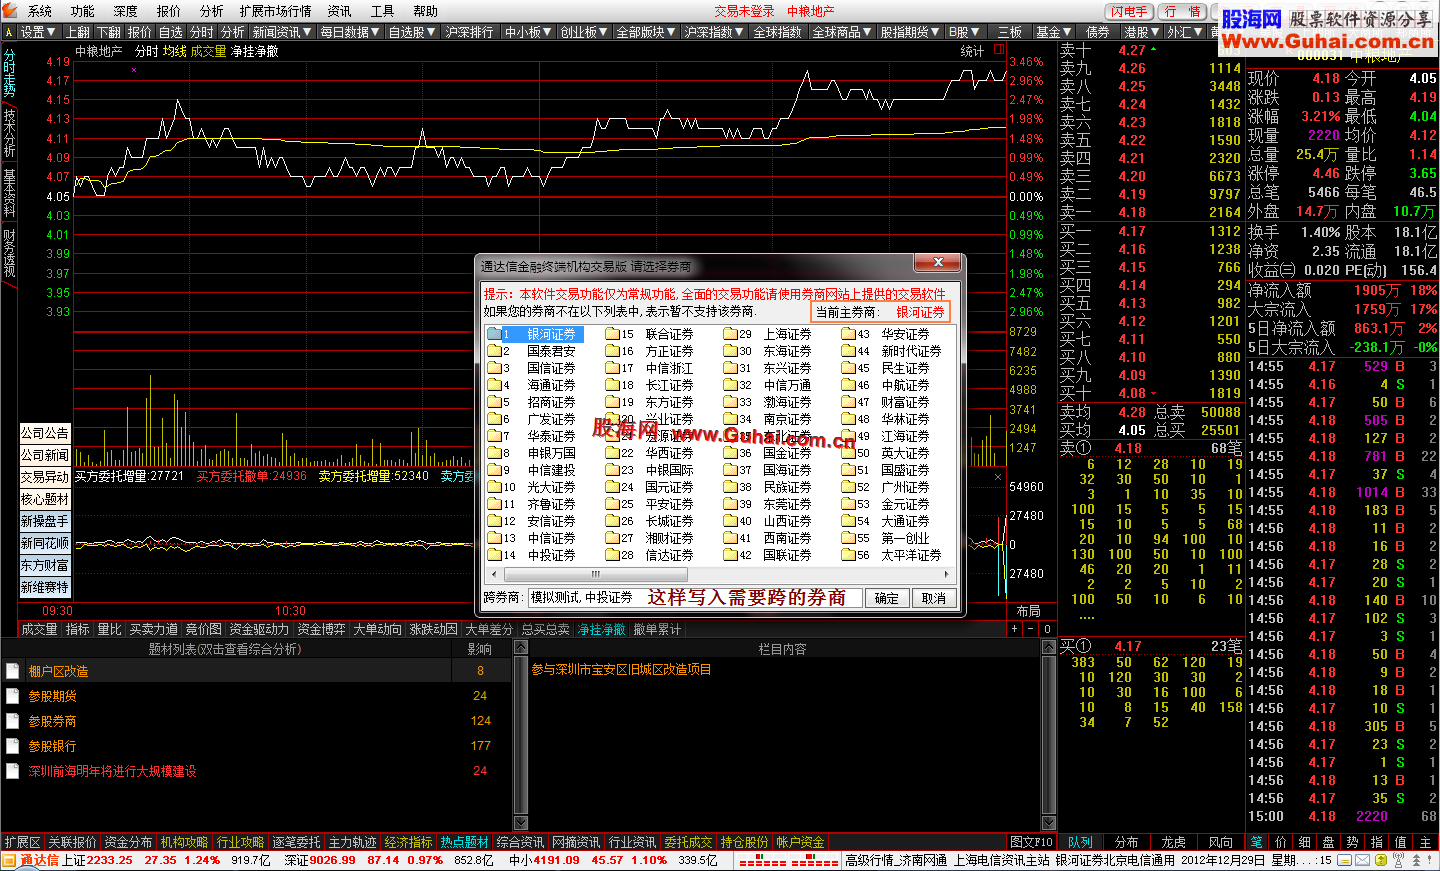This screenshot has width=1440, height=871.
Task: Expand the 自选股 dropdown
Action: [412, 32]
